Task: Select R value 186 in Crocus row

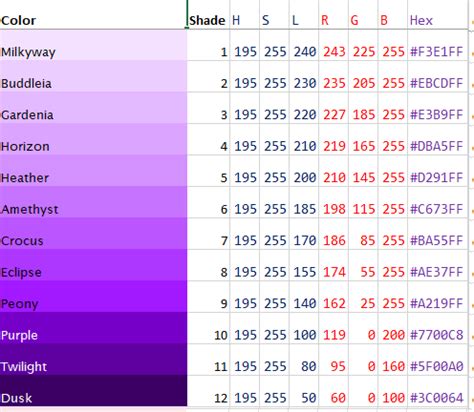Action: click(x=333, y=233)
